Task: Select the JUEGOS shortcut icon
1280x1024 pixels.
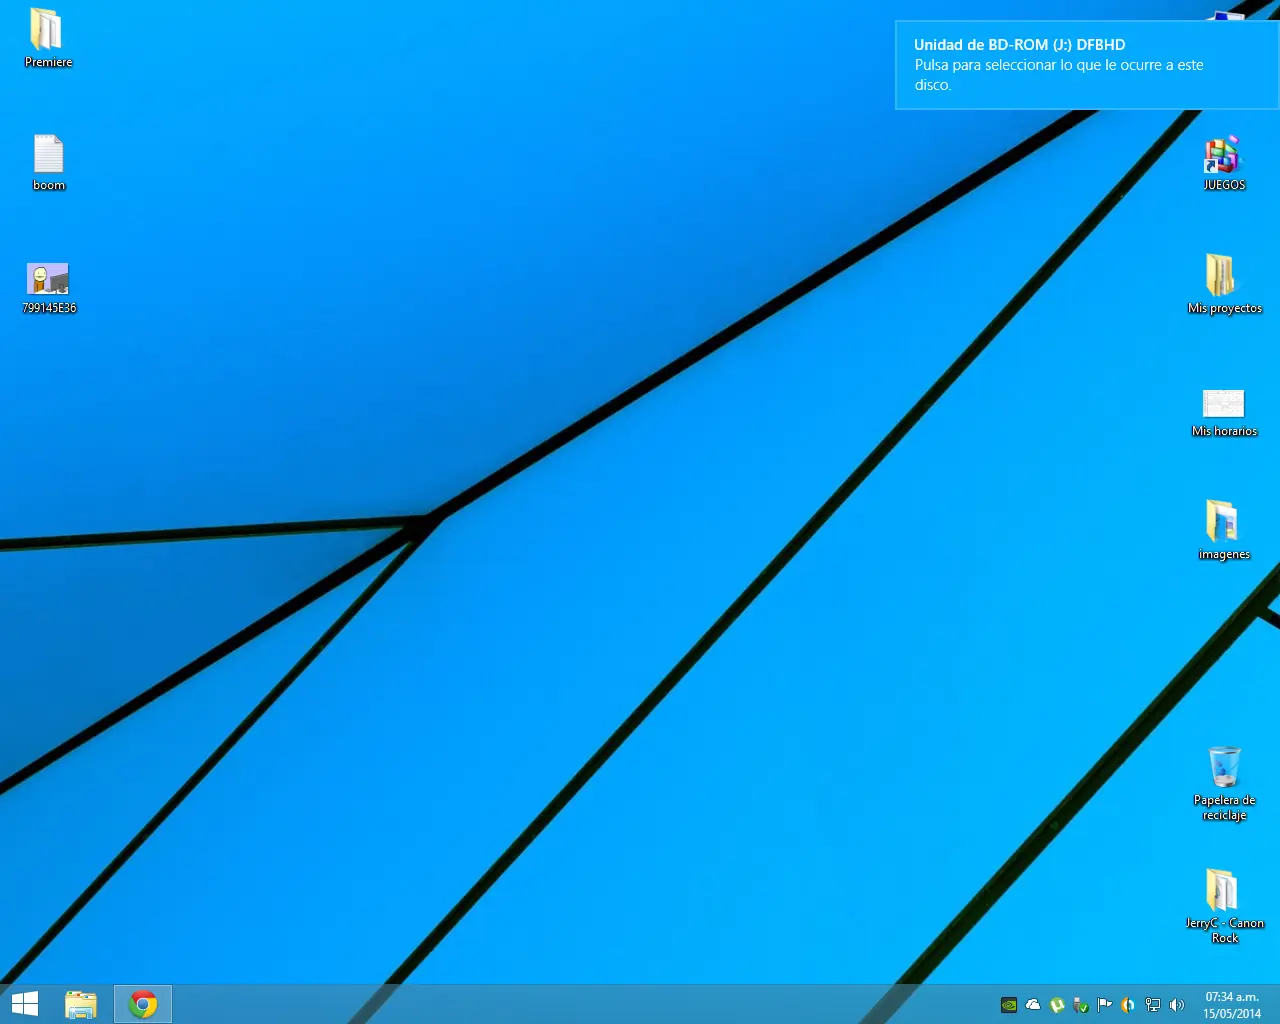Action: pos(1224,163)
